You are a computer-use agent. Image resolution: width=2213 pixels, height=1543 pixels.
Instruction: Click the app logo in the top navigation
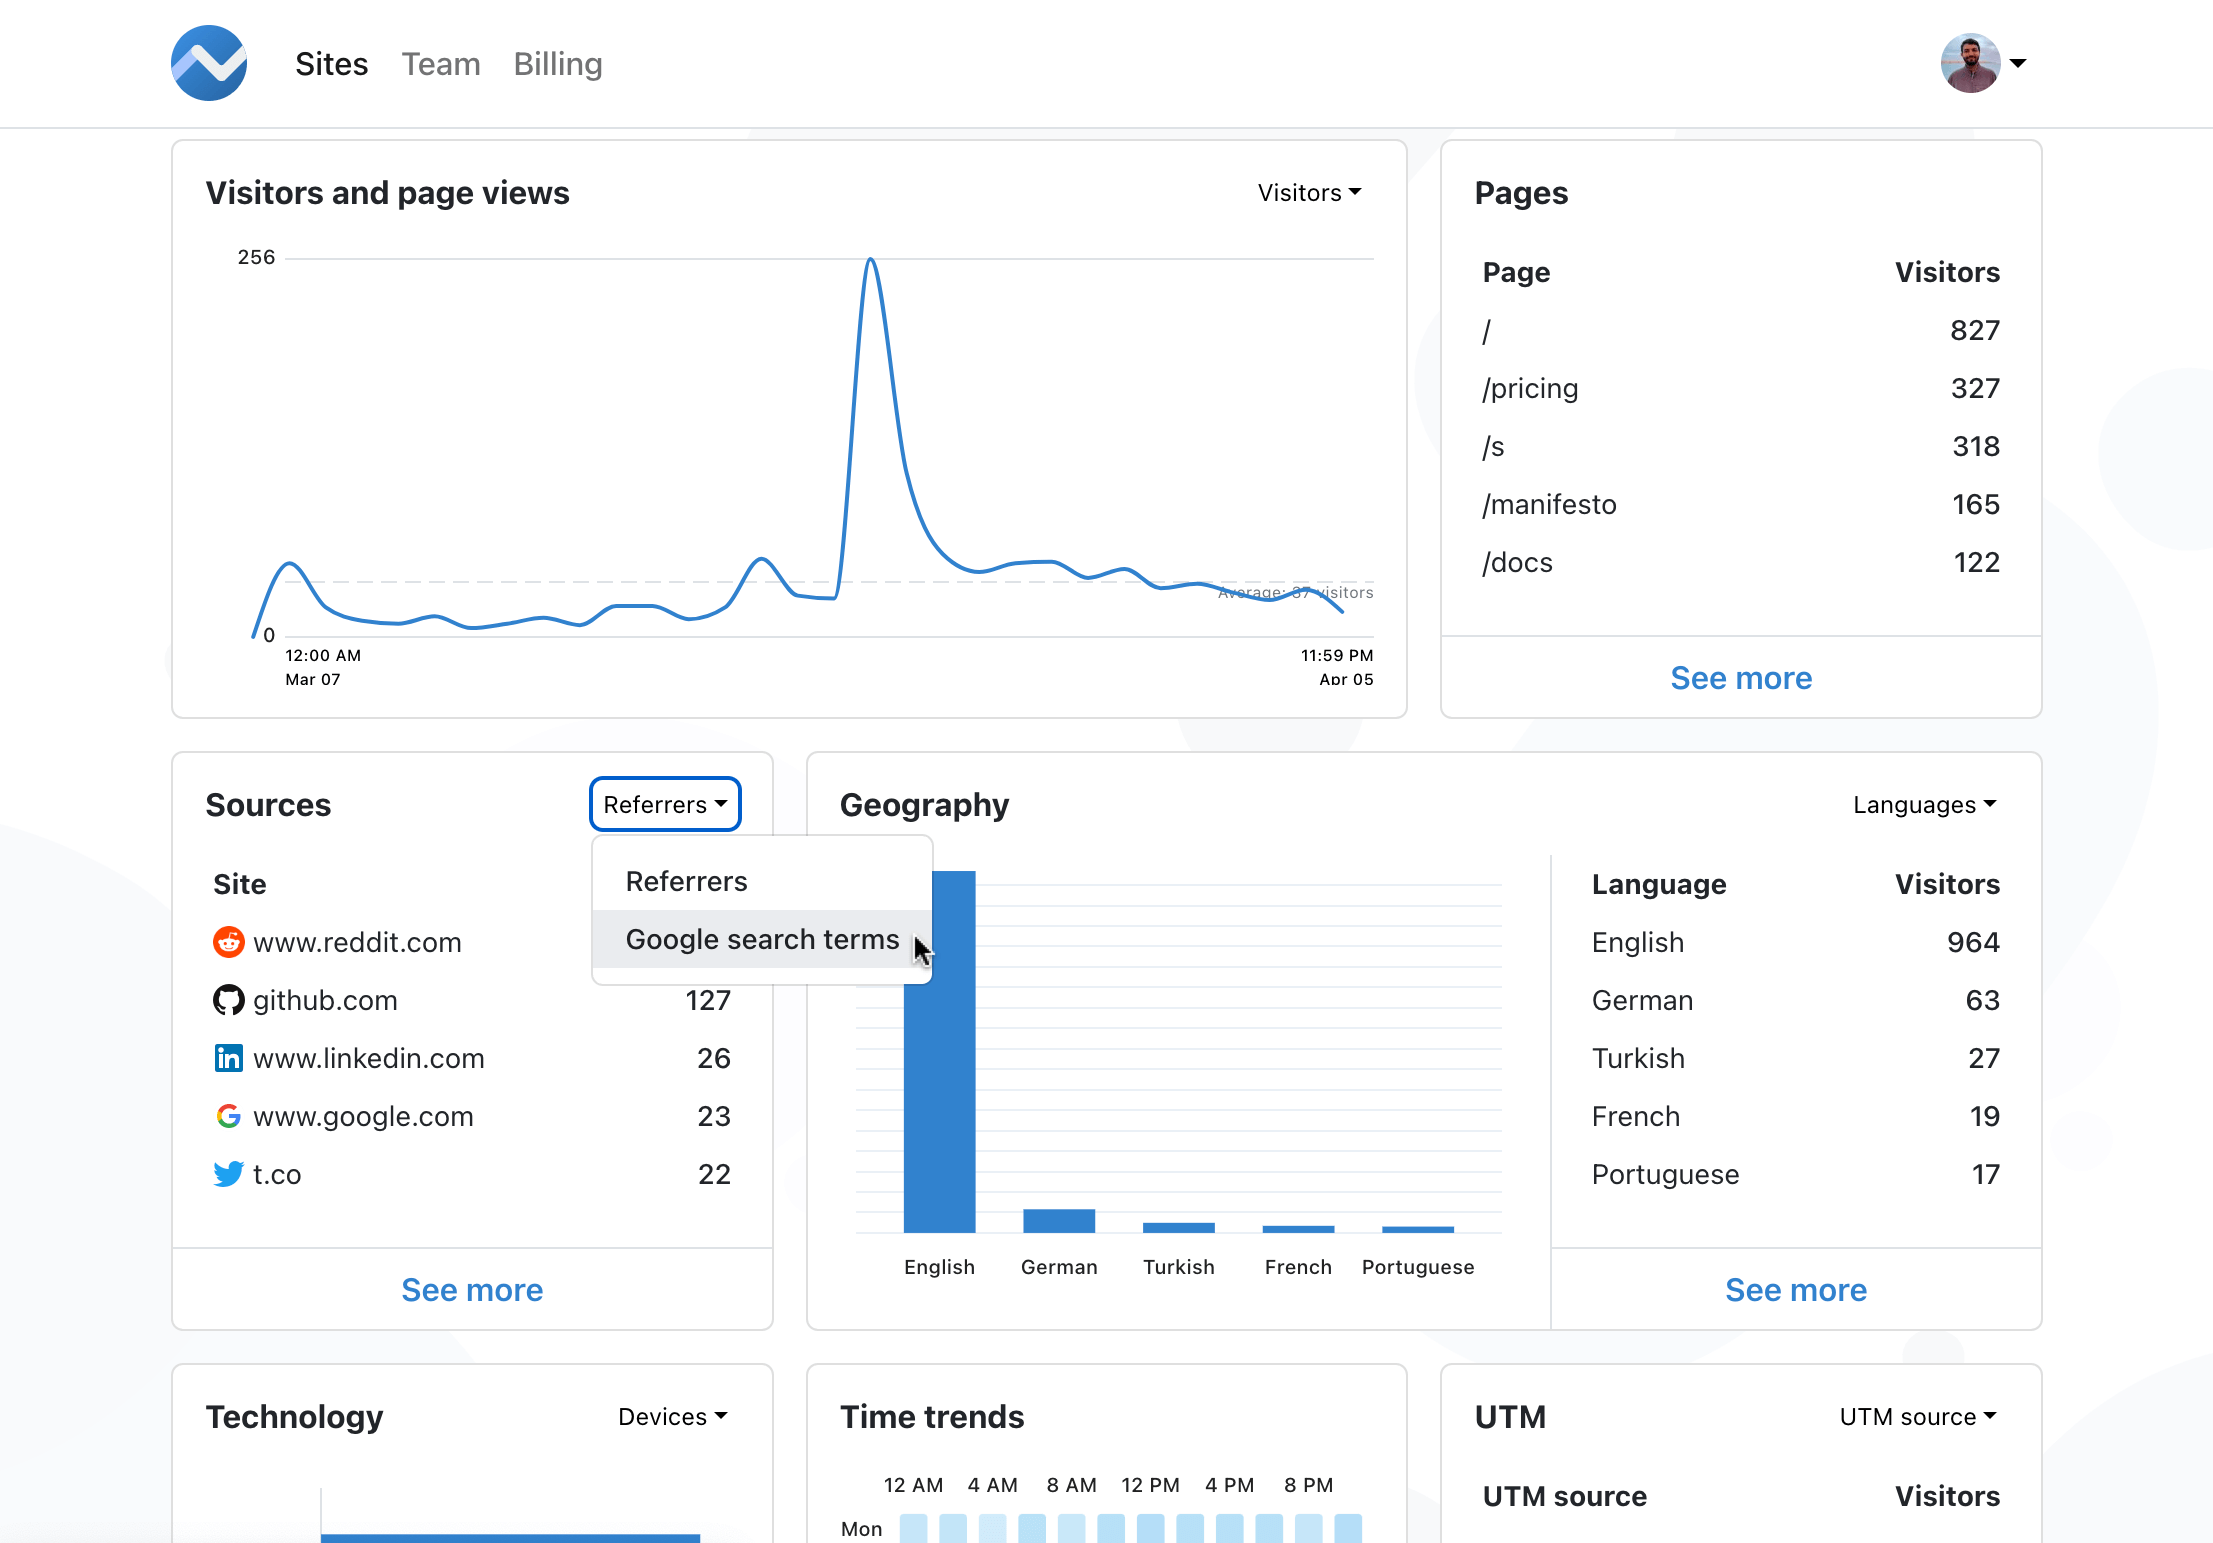click(x=209, y=63)
